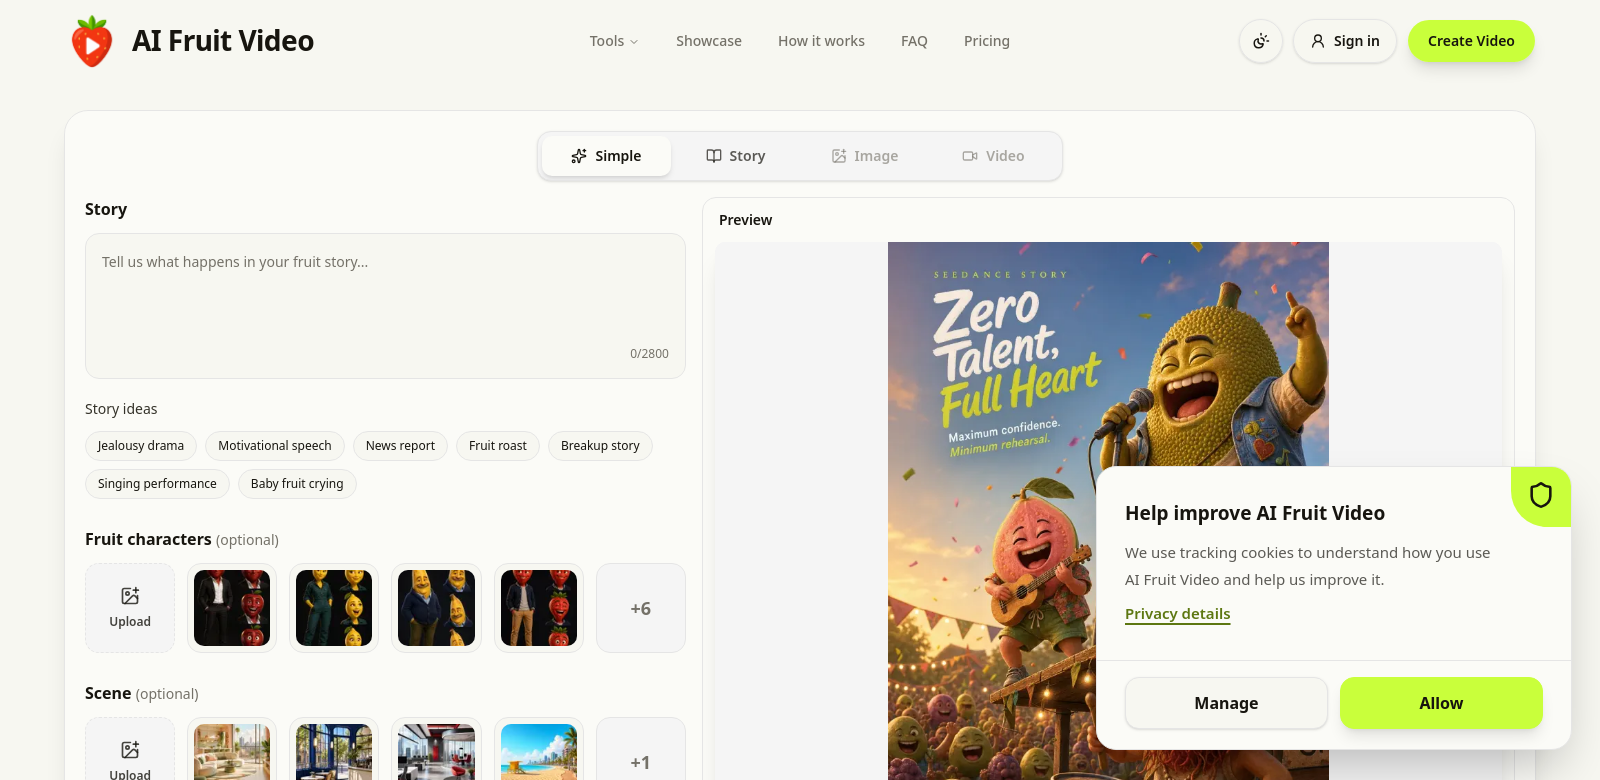Viewport: 1600px width, 780px height.
Task: Show one more scene option
Action: click(x=641, y=750)
